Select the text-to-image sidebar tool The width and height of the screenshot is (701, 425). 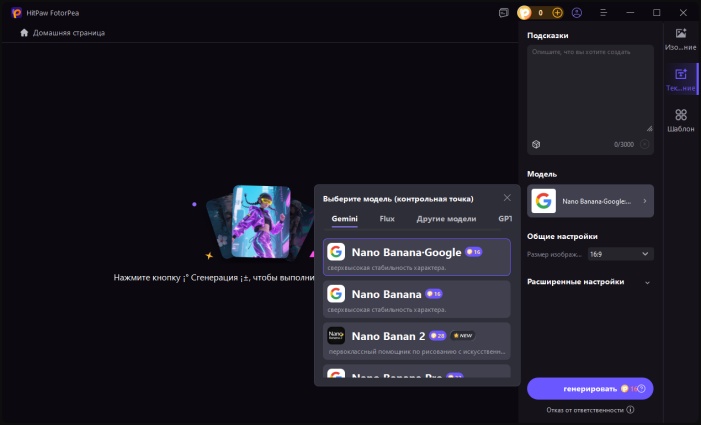[680, 79]
